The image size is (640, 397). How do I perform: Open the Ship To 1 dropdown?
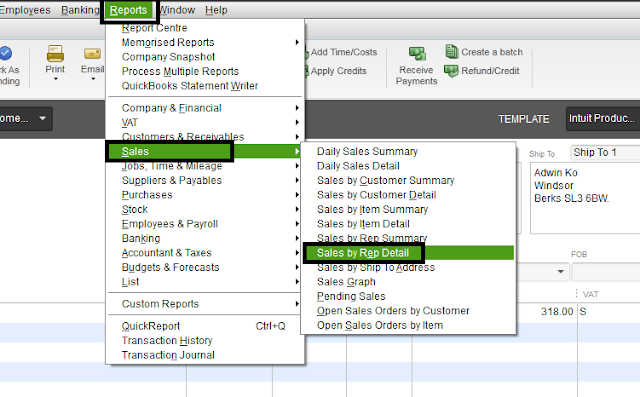click(x=605, y=152)
